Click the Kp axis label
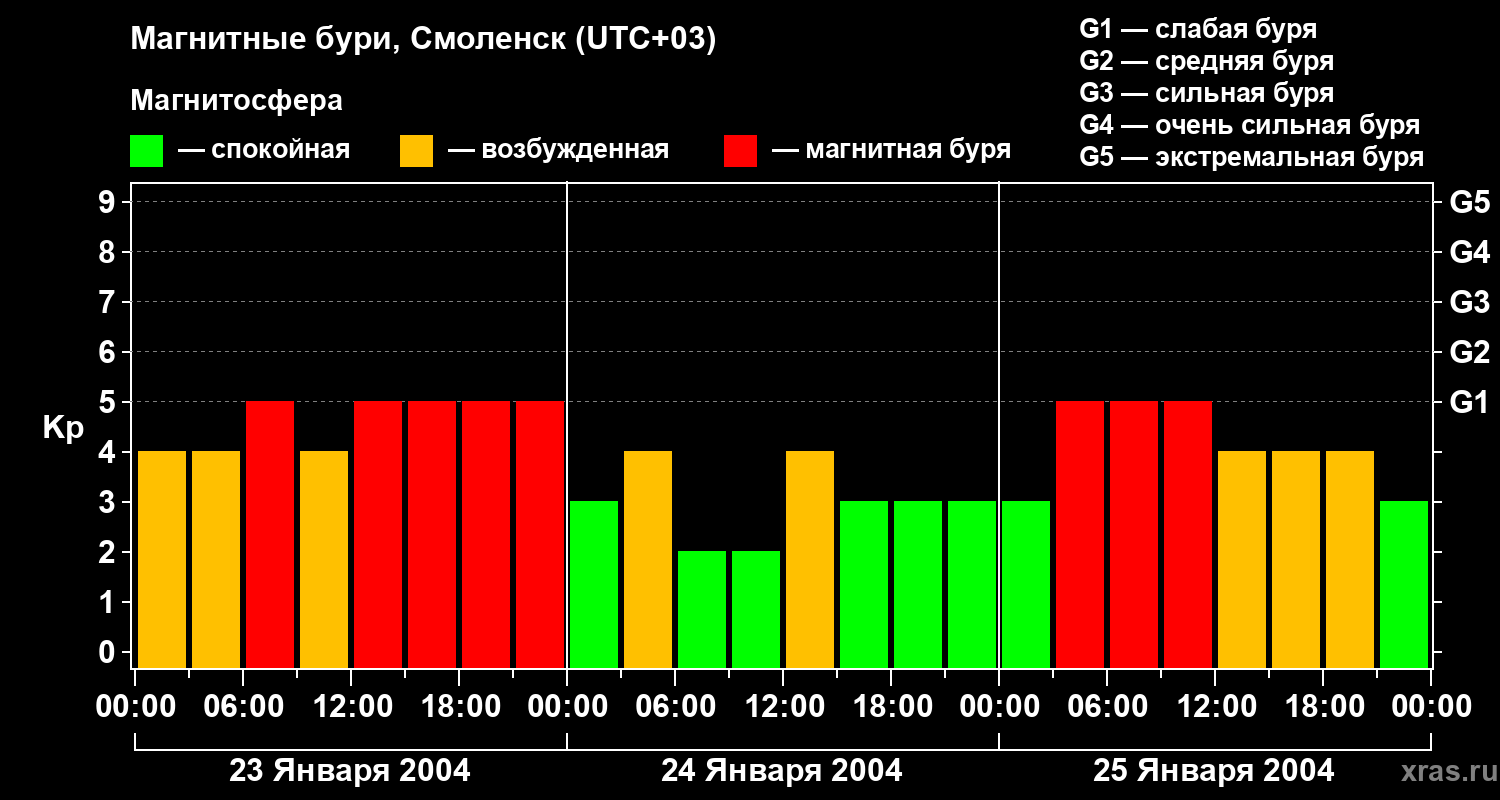Viewport: 1500px width, 800px height. pyautogui.click(x=63, y=428)
